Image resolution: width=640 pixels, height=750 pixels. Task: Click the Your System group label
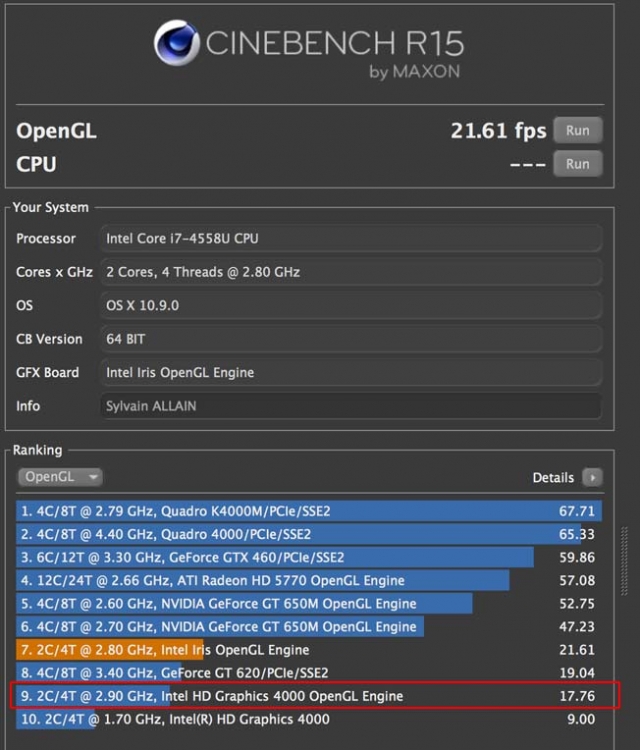51,207
